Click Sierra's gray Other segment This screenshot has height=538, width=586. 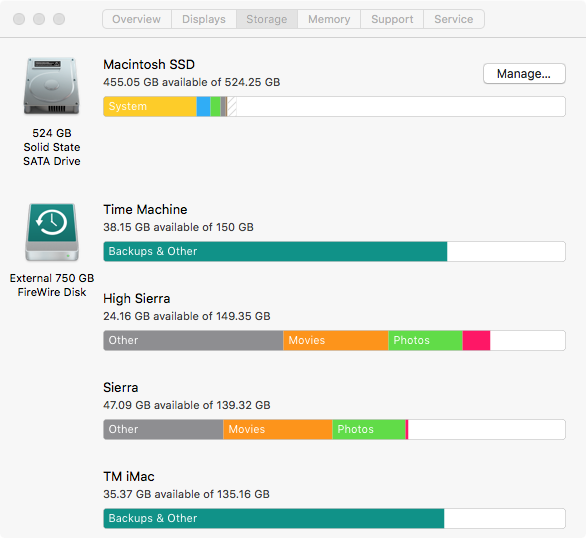163,429
